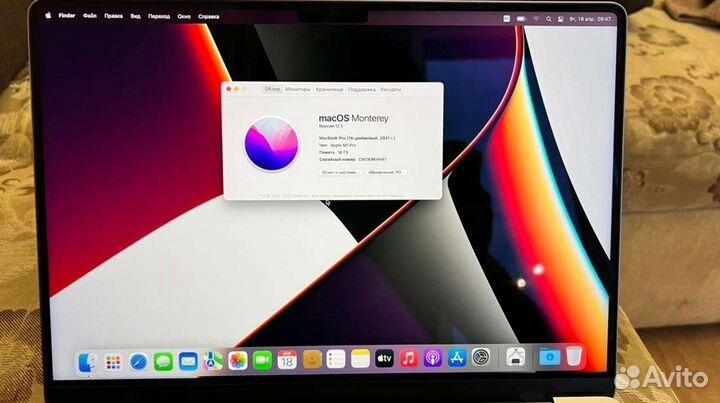Image resolution: width=720 pixels, height=403 pixels.
Task: Open the Файл menu
Action: click(x=90, y=16)
